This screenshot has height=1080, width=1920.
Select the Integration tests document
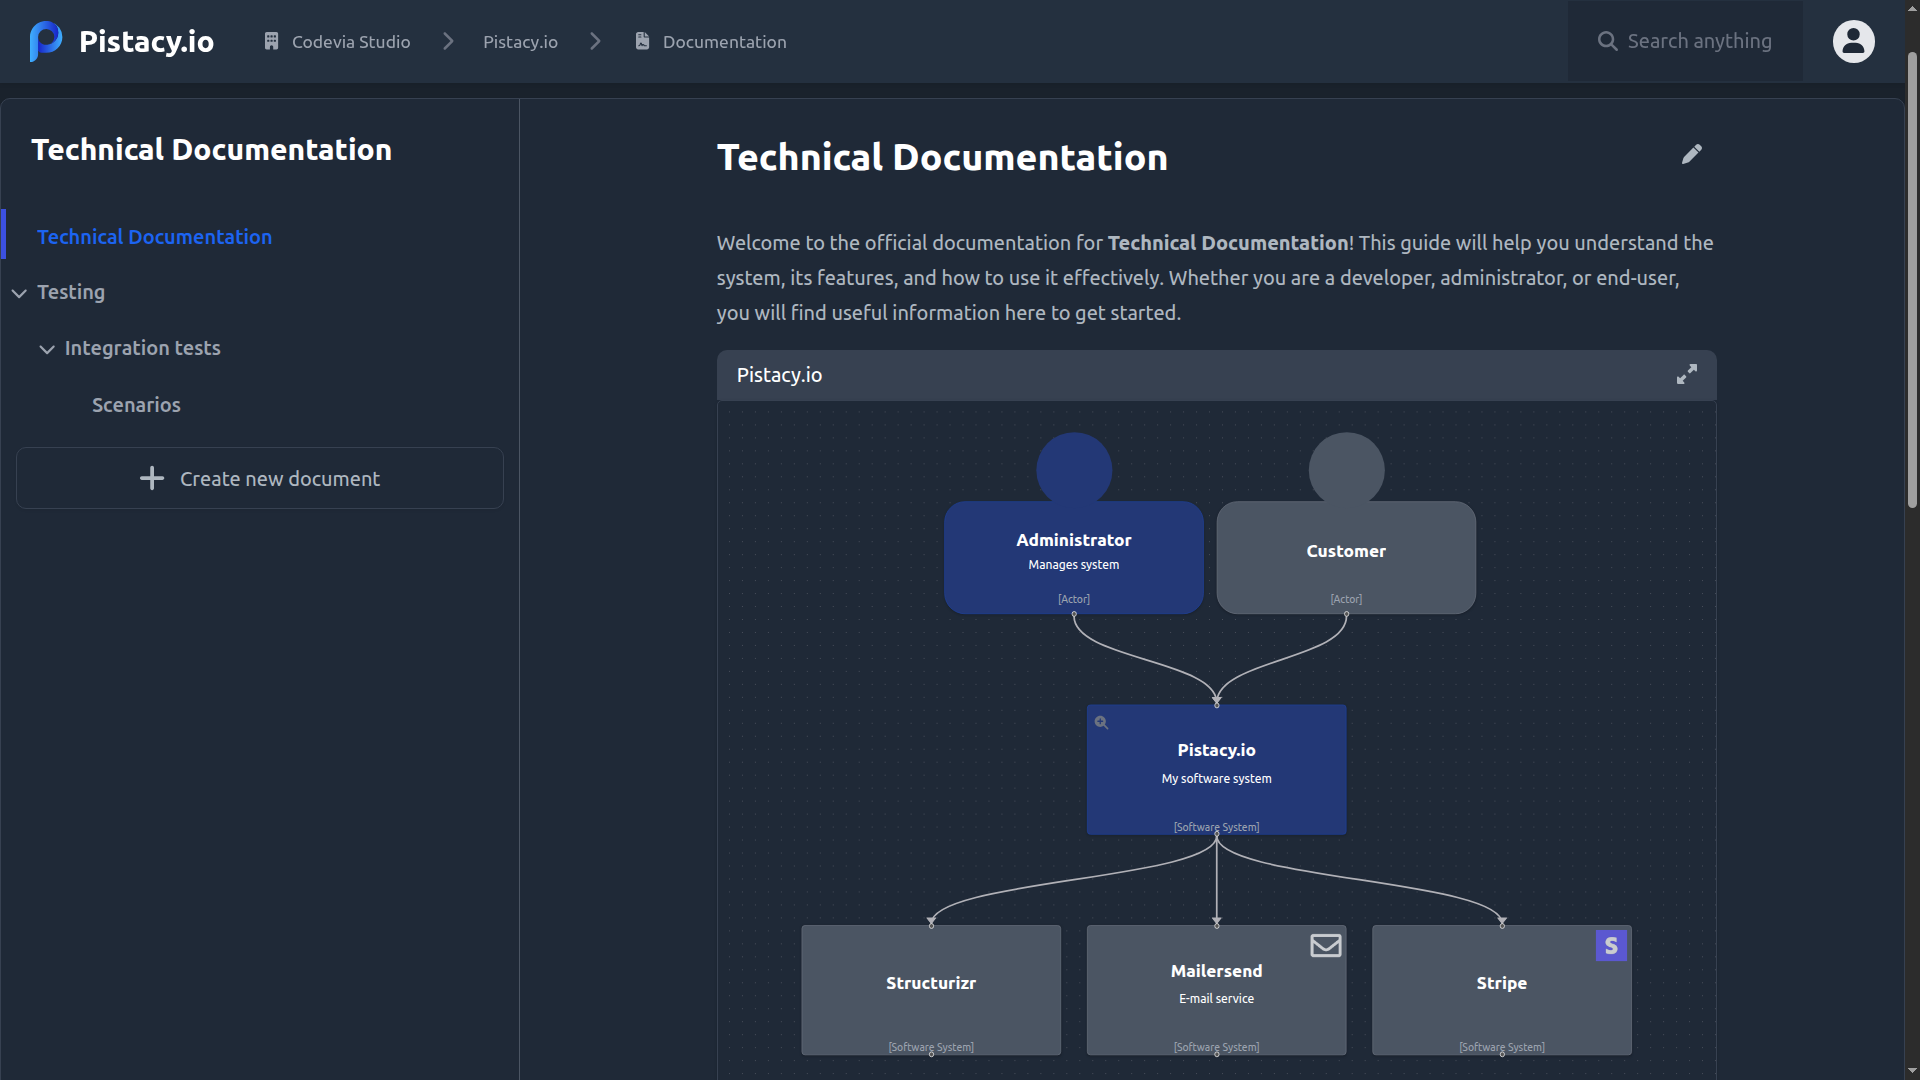tap(142, 348)
